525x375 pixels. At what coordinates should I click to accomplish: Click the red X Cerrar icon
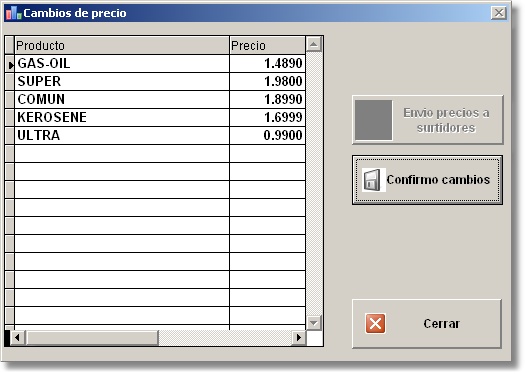pos(375,323)
